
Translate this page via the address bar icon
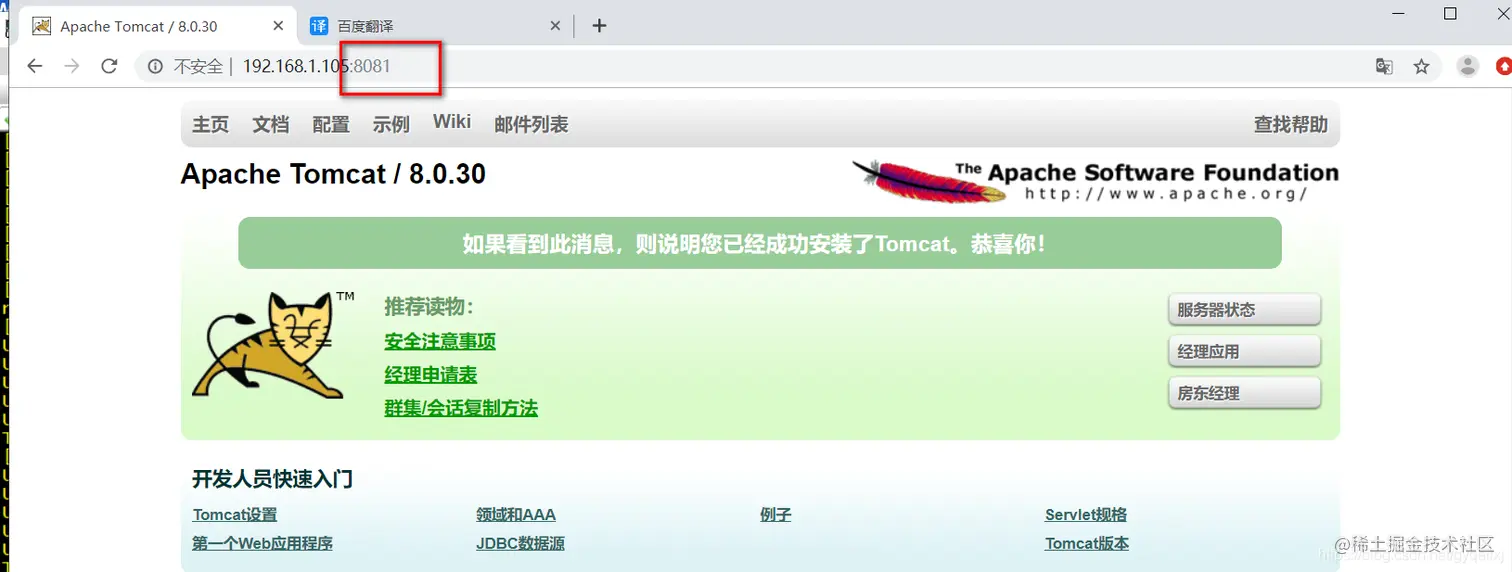point(1384,66)
